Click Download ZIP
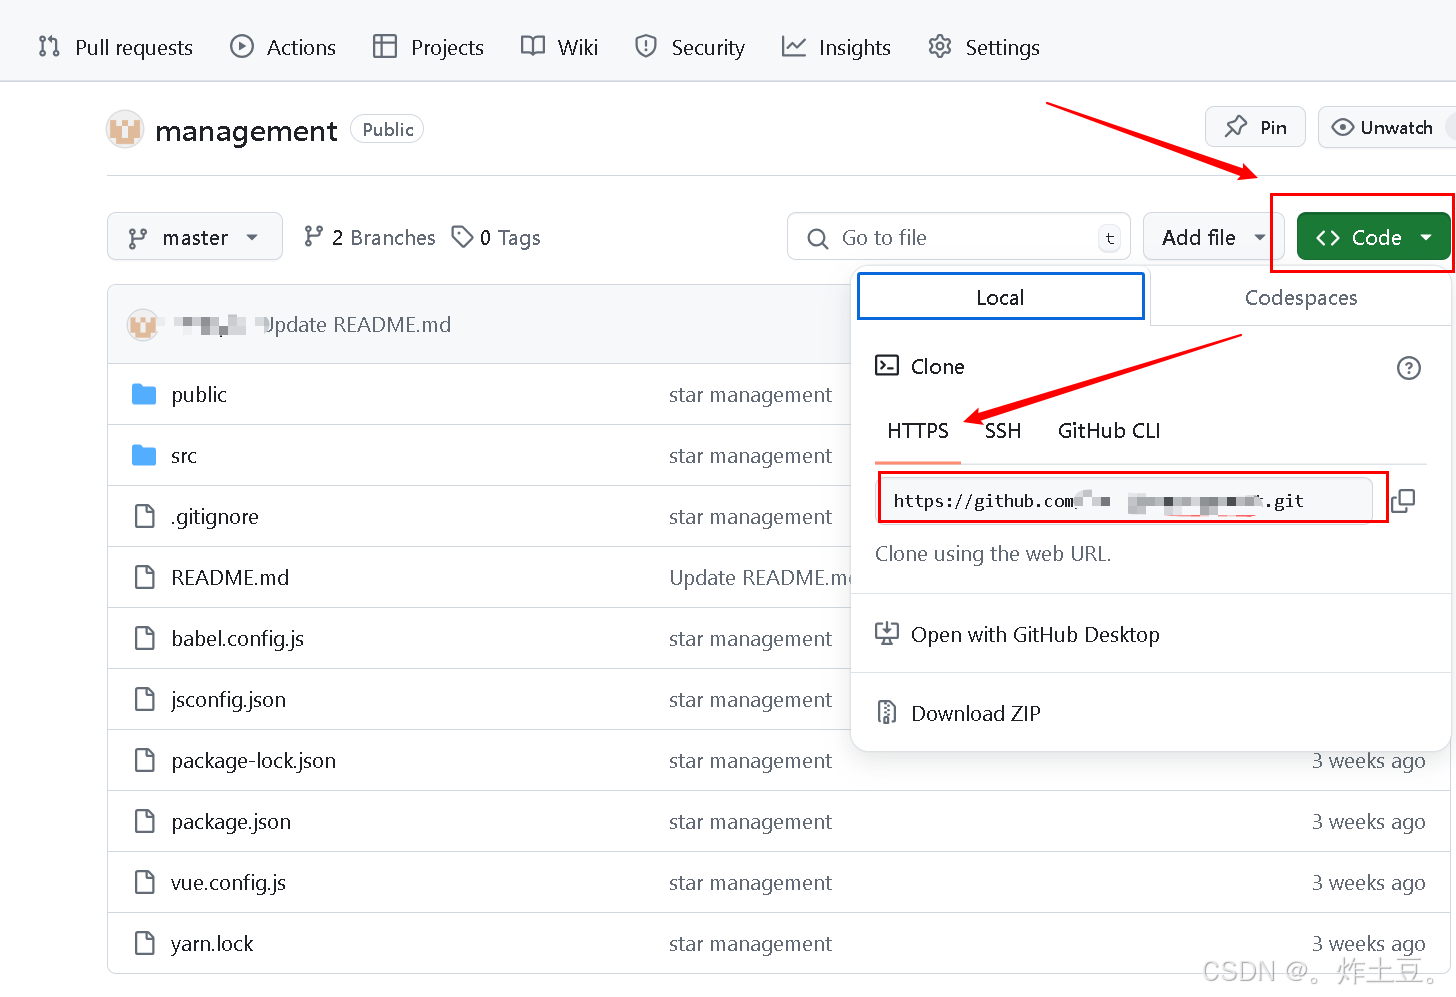The image size is (1456, 997). (958, 713)
